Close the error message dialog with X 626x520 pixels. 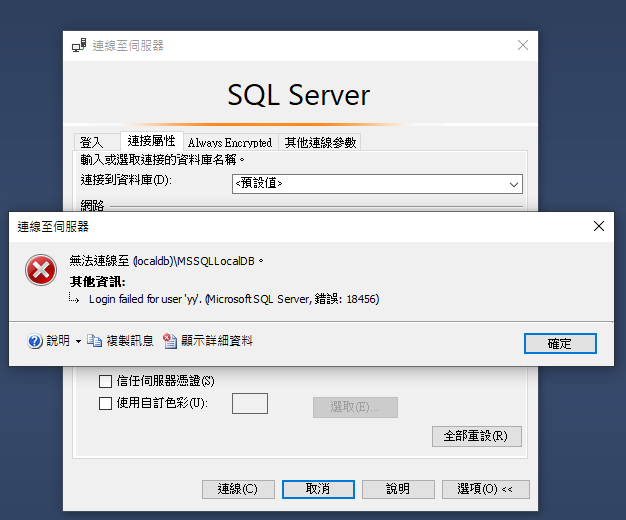click(x=598, y=226)
